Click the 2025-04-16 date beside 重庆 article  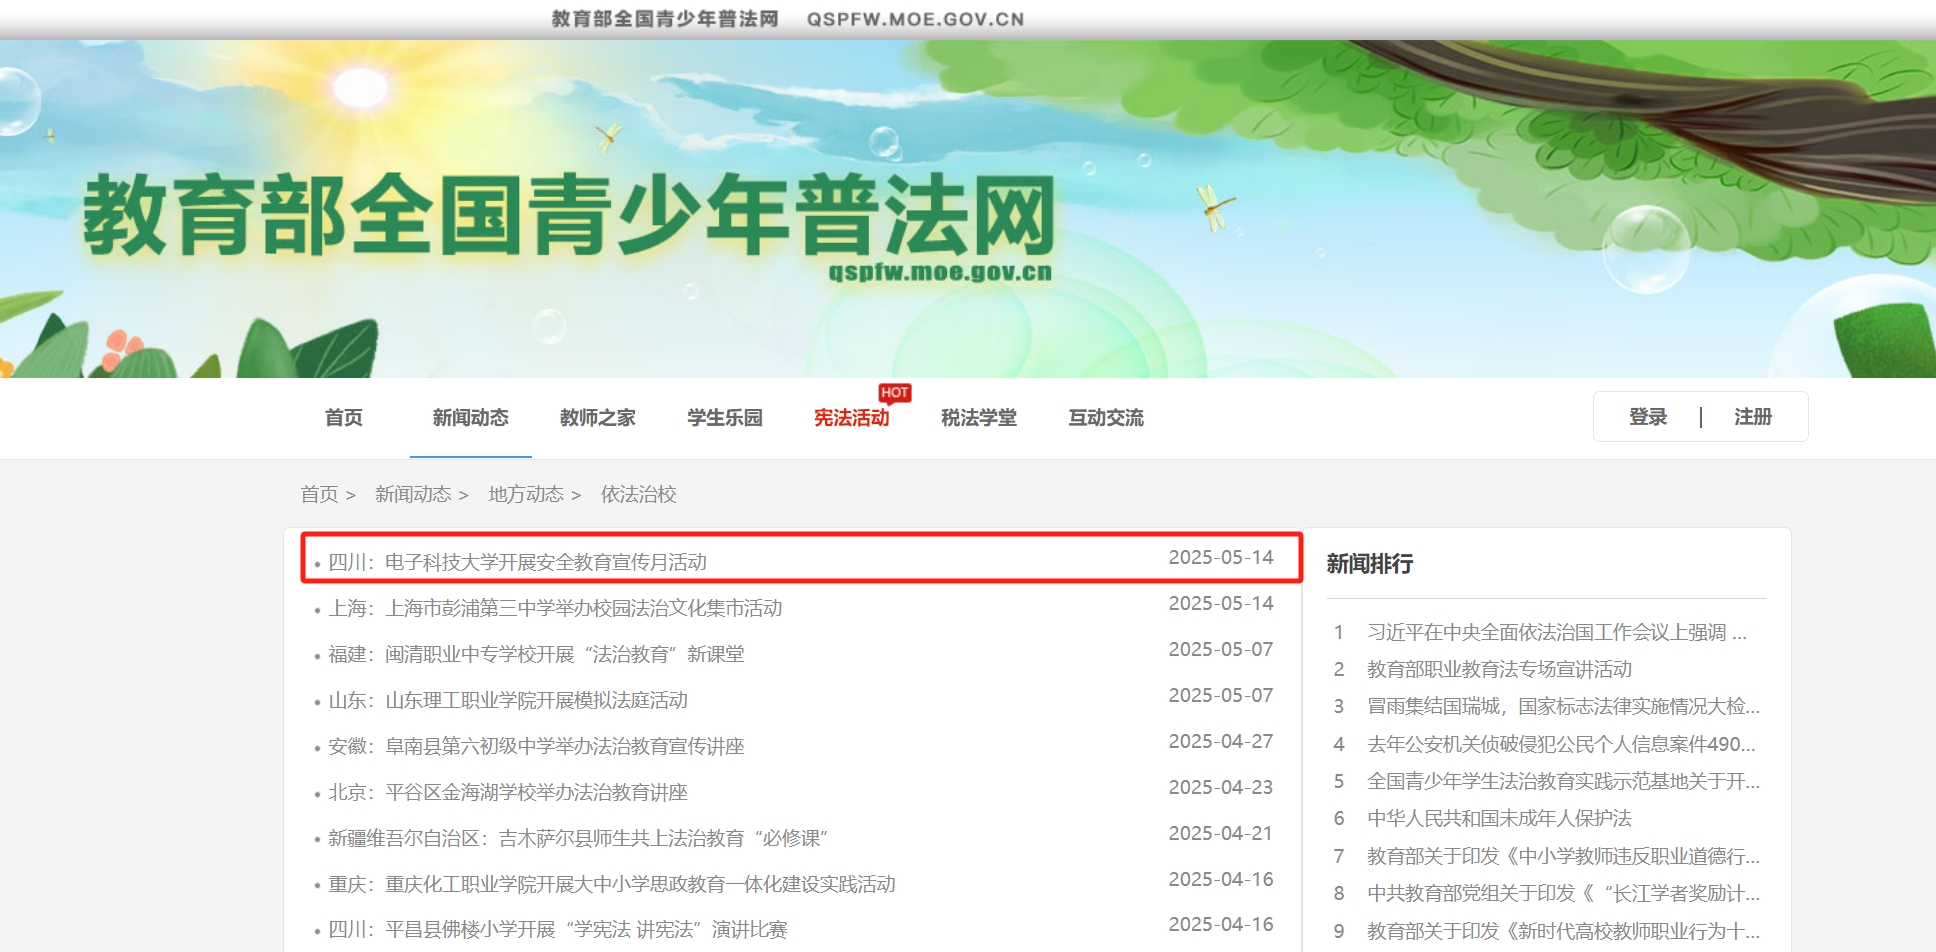click(x=1221, y=879)
